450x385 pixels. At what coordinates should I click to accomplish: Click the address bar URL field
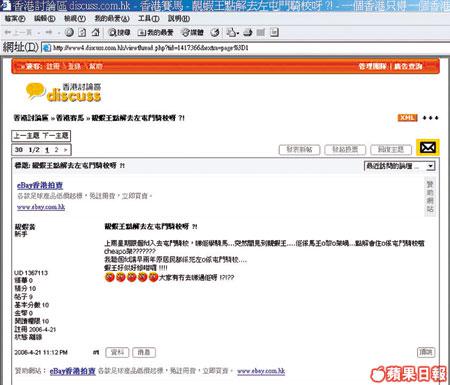pyautogui.click(x=247, y=48)
